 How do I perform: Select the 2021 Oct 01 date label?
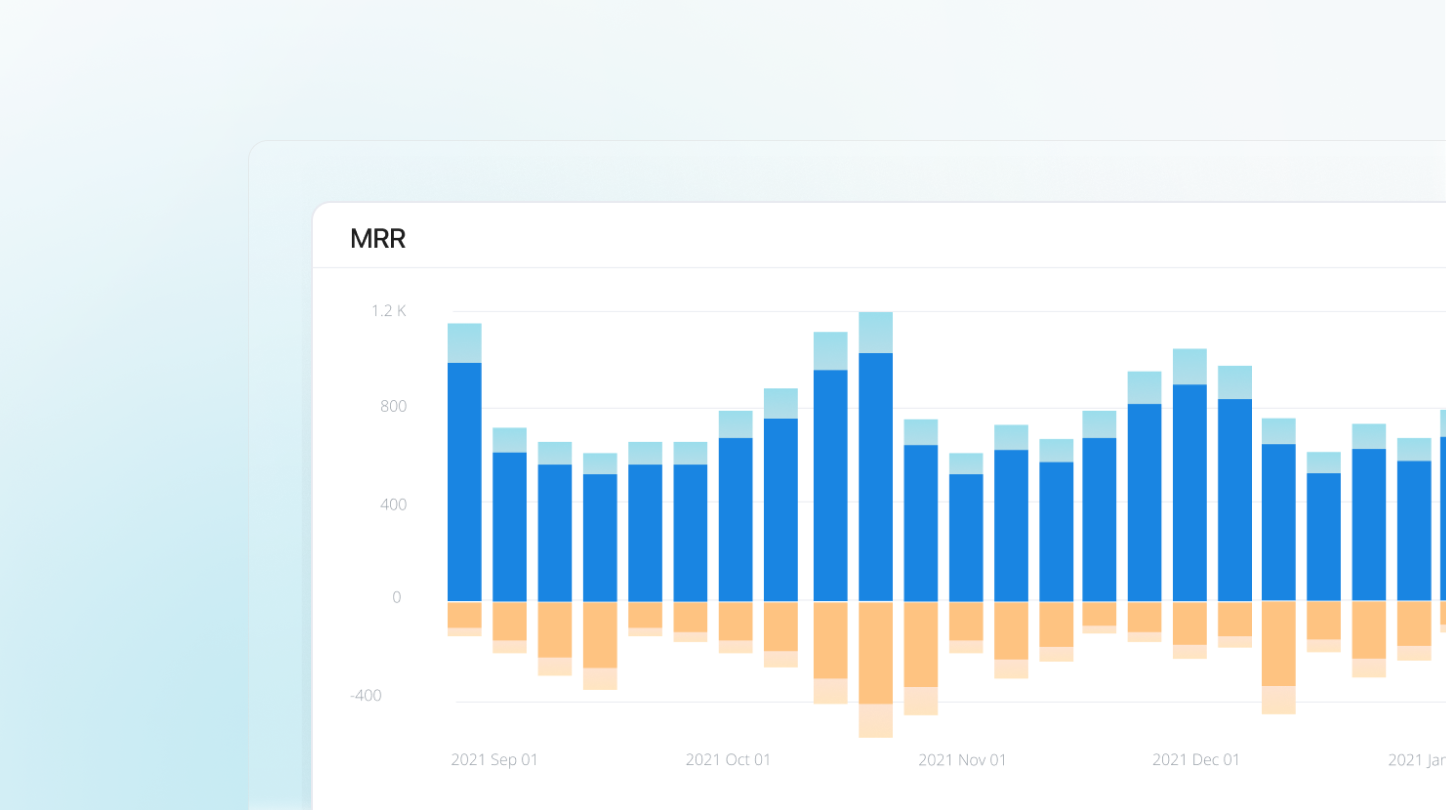pyautogui.click(x=729, y=760)
